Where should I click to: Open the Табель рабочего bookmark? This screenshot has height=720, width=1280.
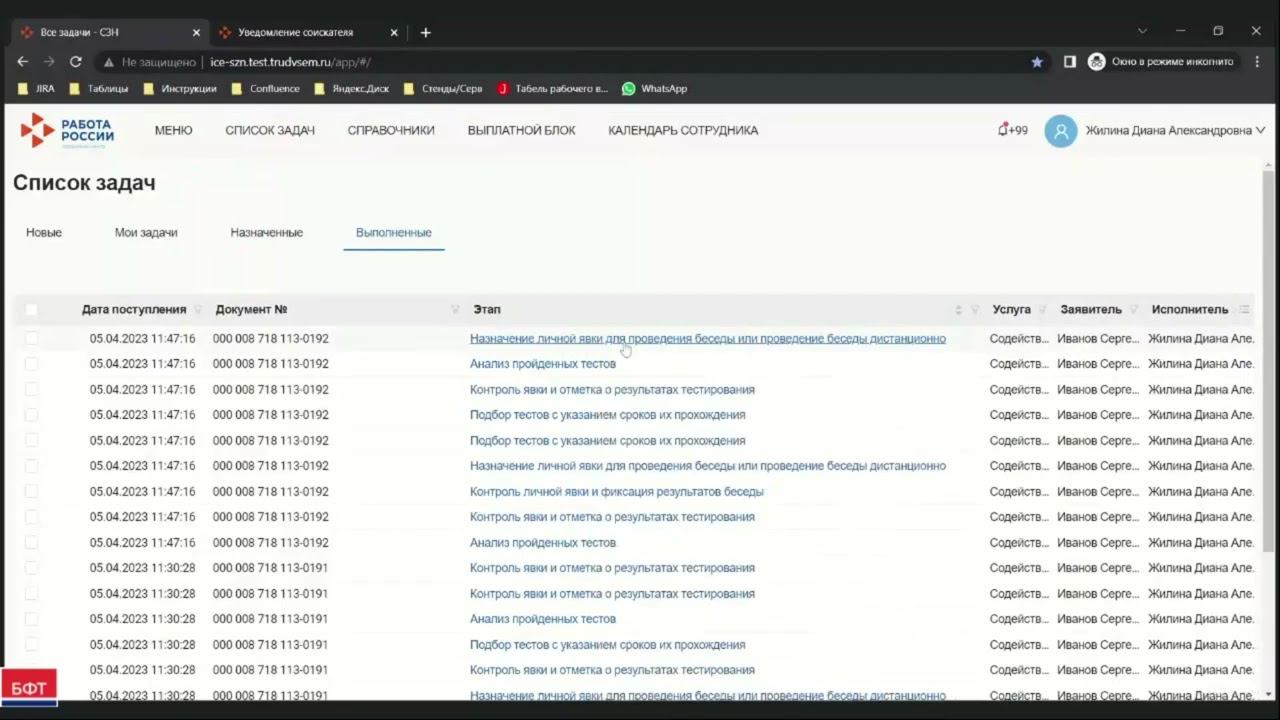[553, 88]
